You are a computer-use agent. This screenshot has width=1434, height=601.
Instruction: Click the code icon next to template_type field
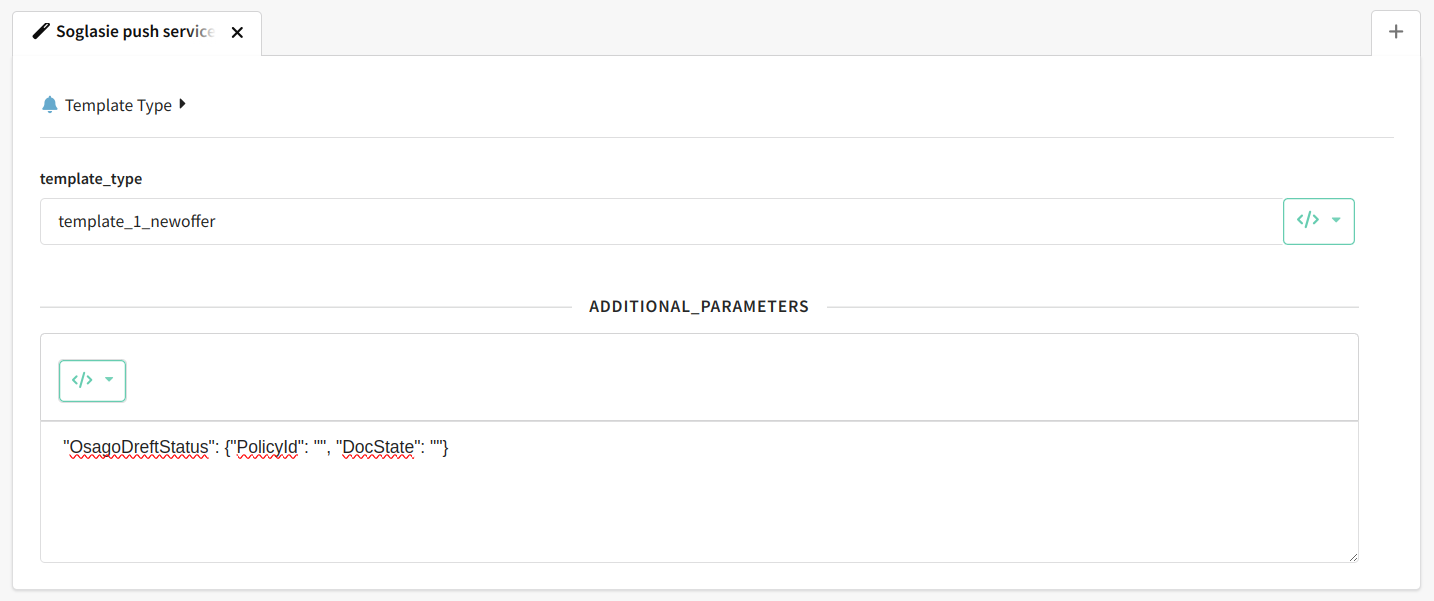[1308, 220]
